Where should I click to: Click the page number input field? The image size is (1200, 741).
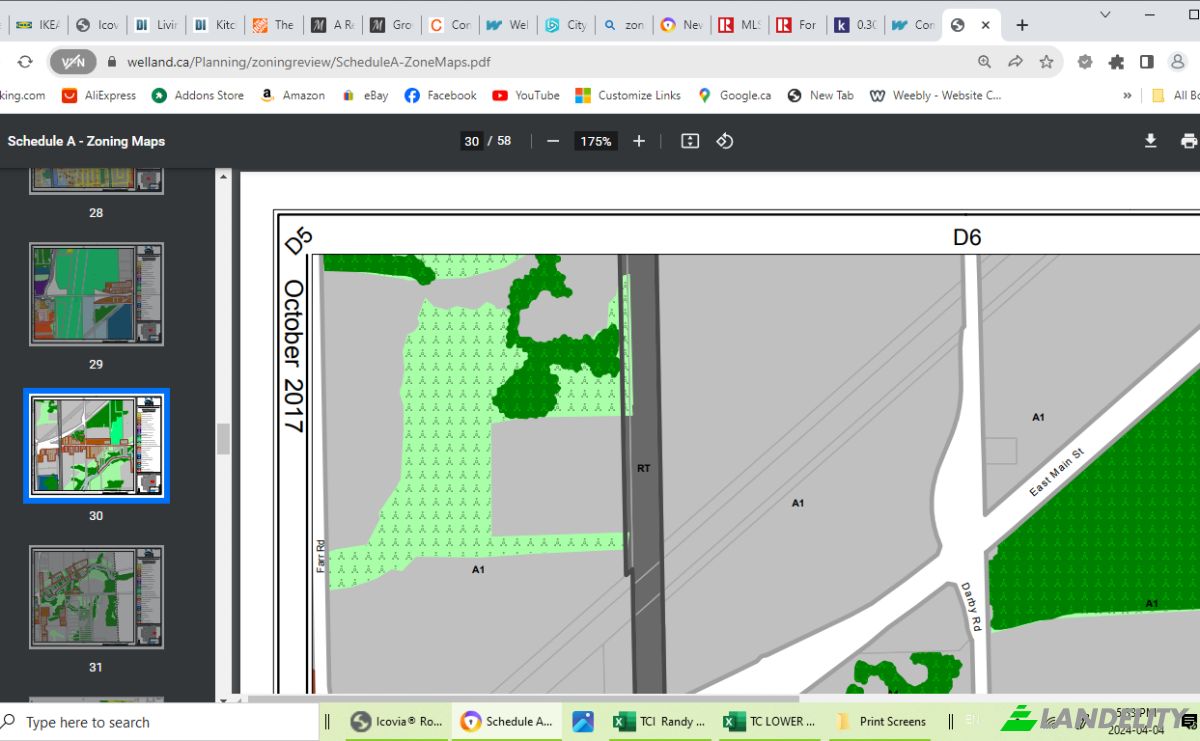(x=472, y=141)
